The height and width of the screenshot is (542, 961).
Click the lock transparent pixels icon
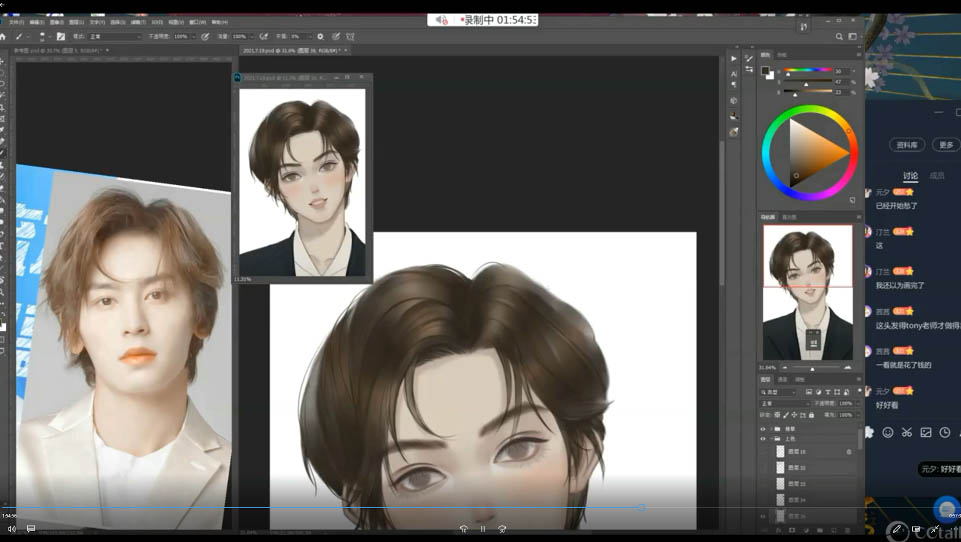click(x=777, y=415)
